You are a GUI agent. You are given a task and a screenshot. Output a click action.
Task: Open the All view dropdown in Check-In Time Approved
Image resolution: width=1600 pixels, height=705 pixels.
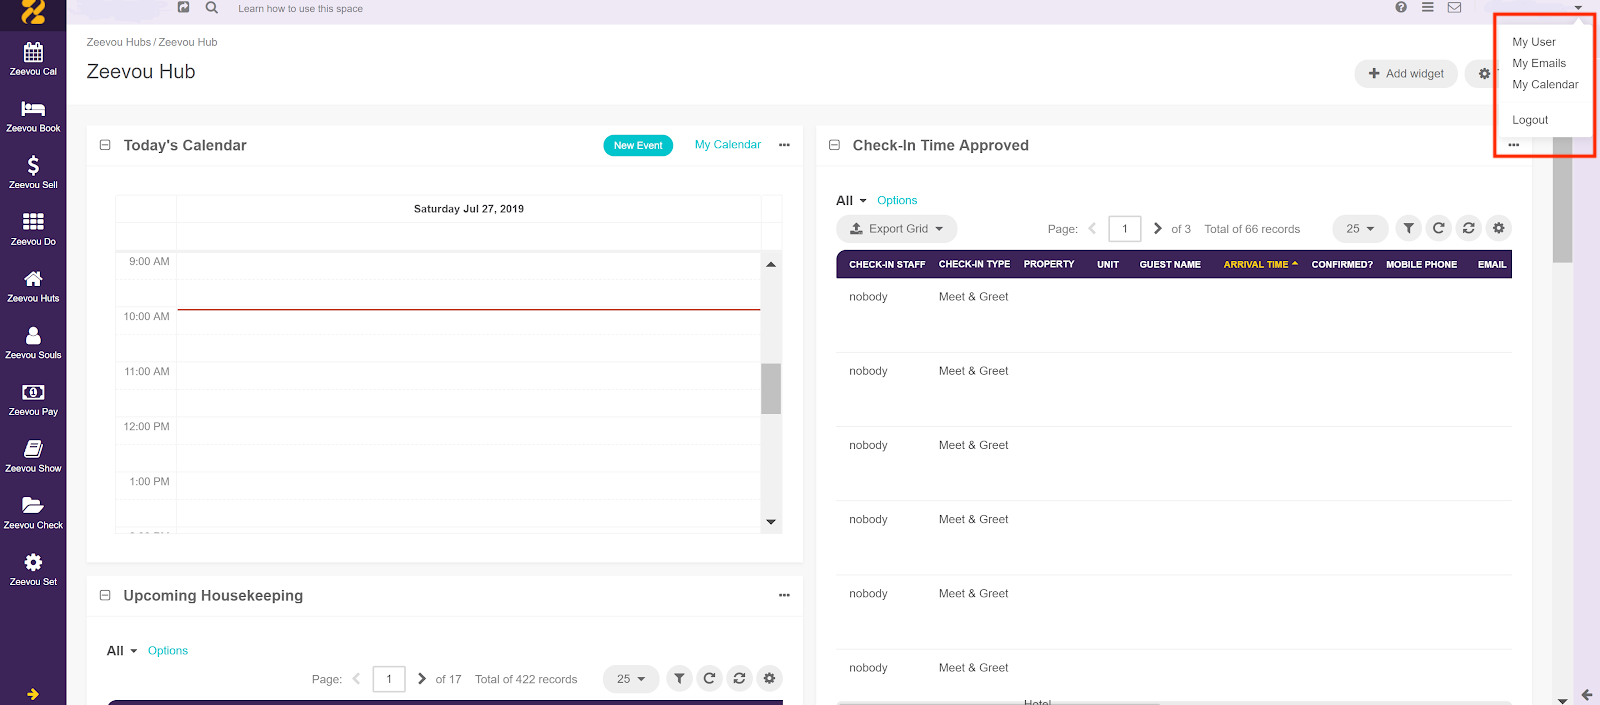click(852, 200)
